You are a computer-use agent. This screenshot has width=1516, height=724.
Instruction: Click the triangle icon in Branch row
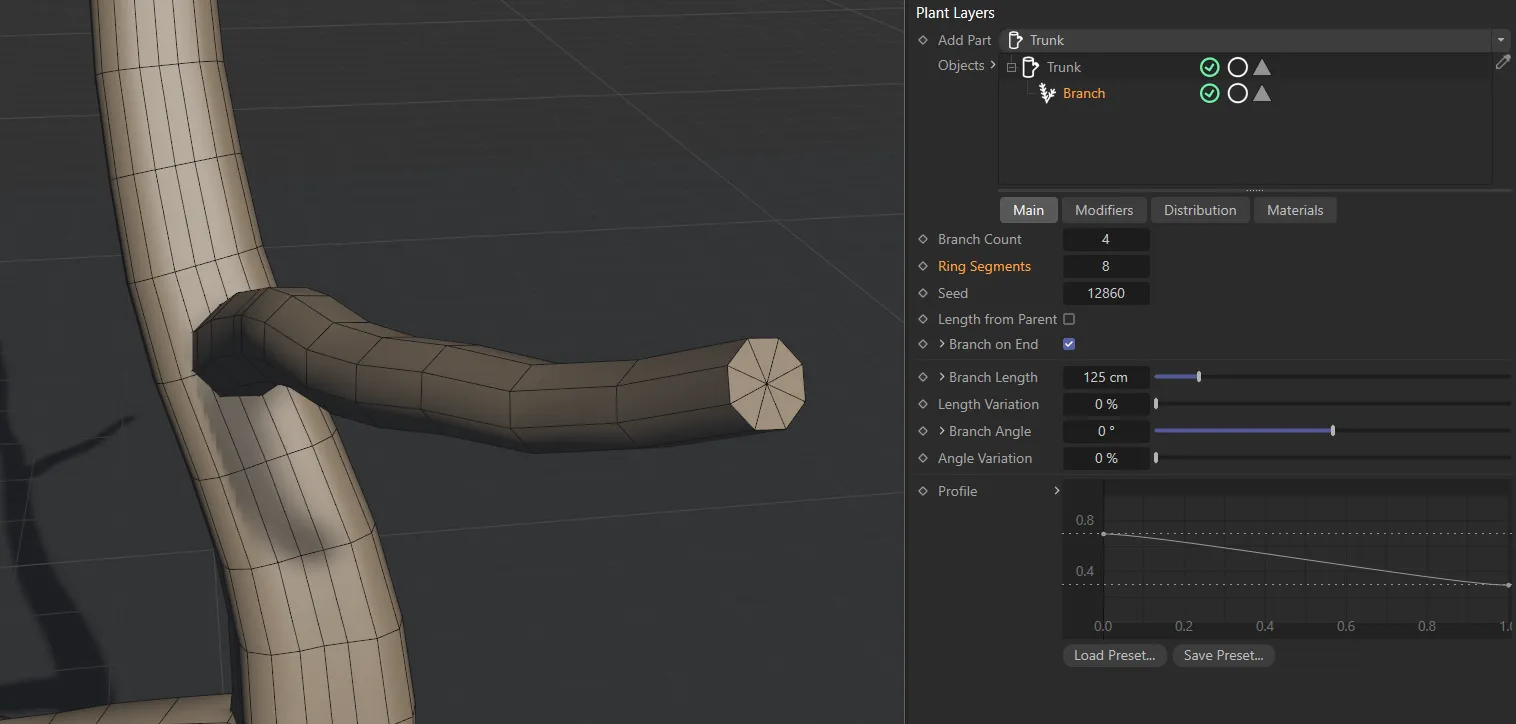pyautogui.click(x=1262, y=93)
